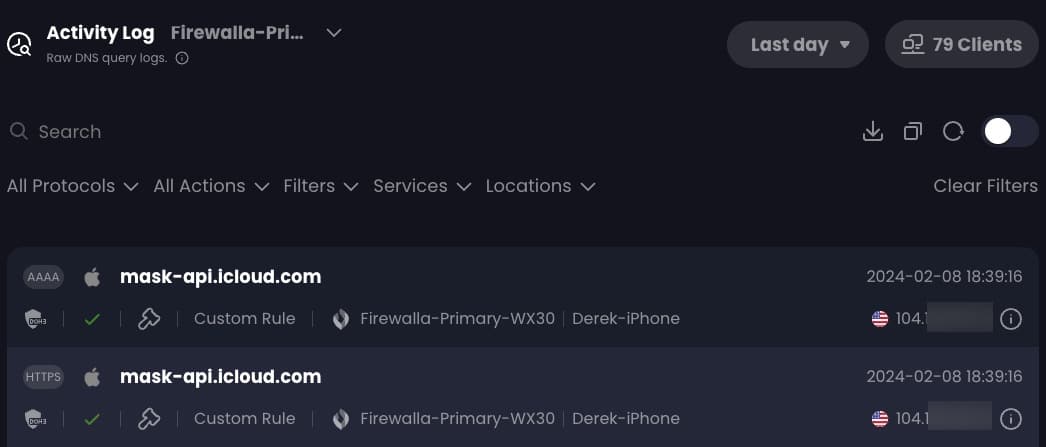Viewport: 1046px width, 447px height.
Task: Click the 79 Clients button
Action: pos(962,45)
